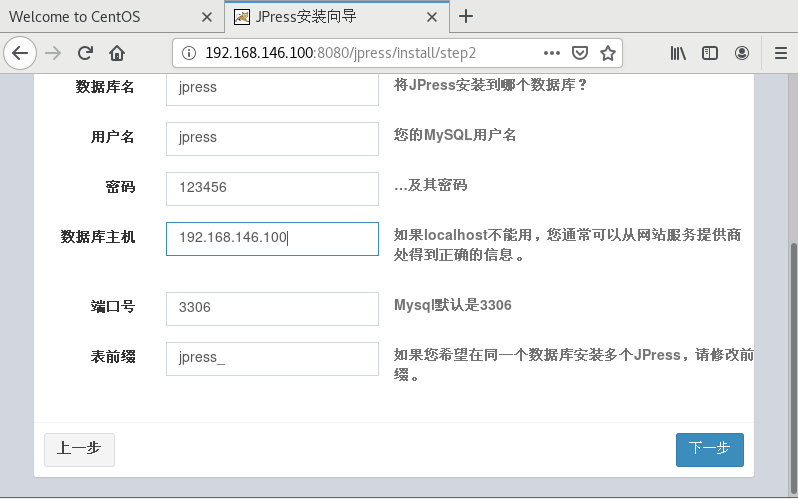The image size is (798, 499).
Task: Click the hint about installing multiple JPress
Action: pos(574,365)
